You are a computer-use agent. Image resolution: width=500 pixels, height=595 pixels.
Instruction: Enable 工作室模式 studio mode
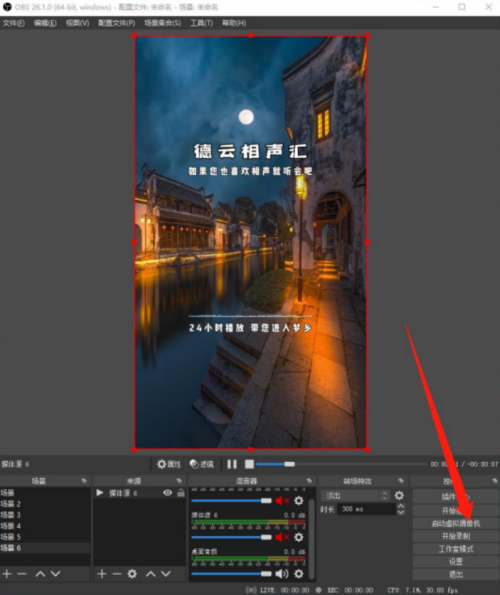[x=456, y=549]
